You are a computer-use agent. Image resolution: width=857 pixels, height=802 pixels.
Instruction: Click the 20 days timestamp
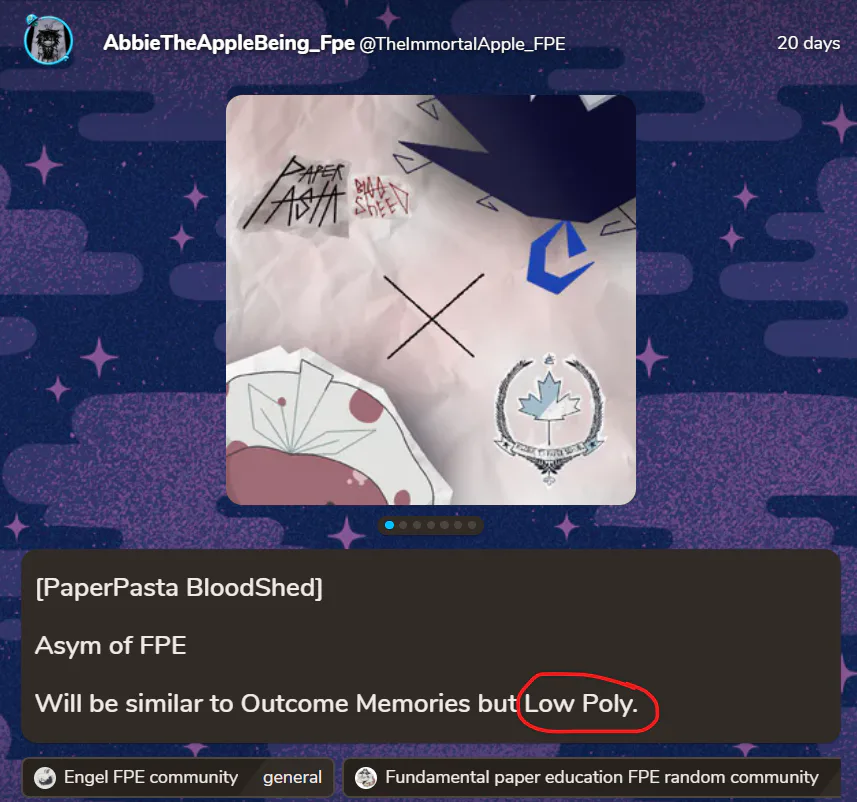(x=808, y=43)
